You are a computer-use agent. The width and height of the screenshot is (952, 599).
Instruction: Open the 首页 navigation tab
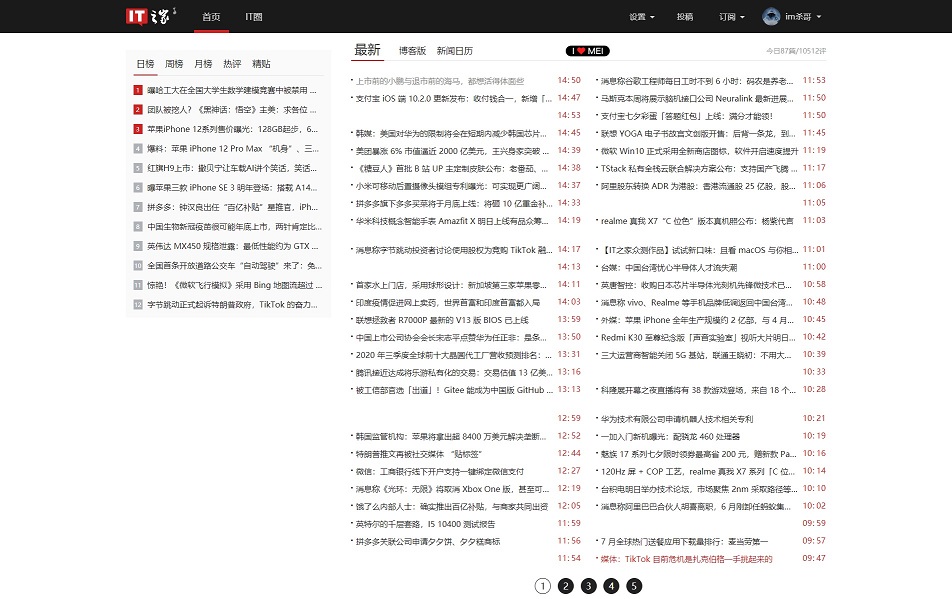pos(211,17)
